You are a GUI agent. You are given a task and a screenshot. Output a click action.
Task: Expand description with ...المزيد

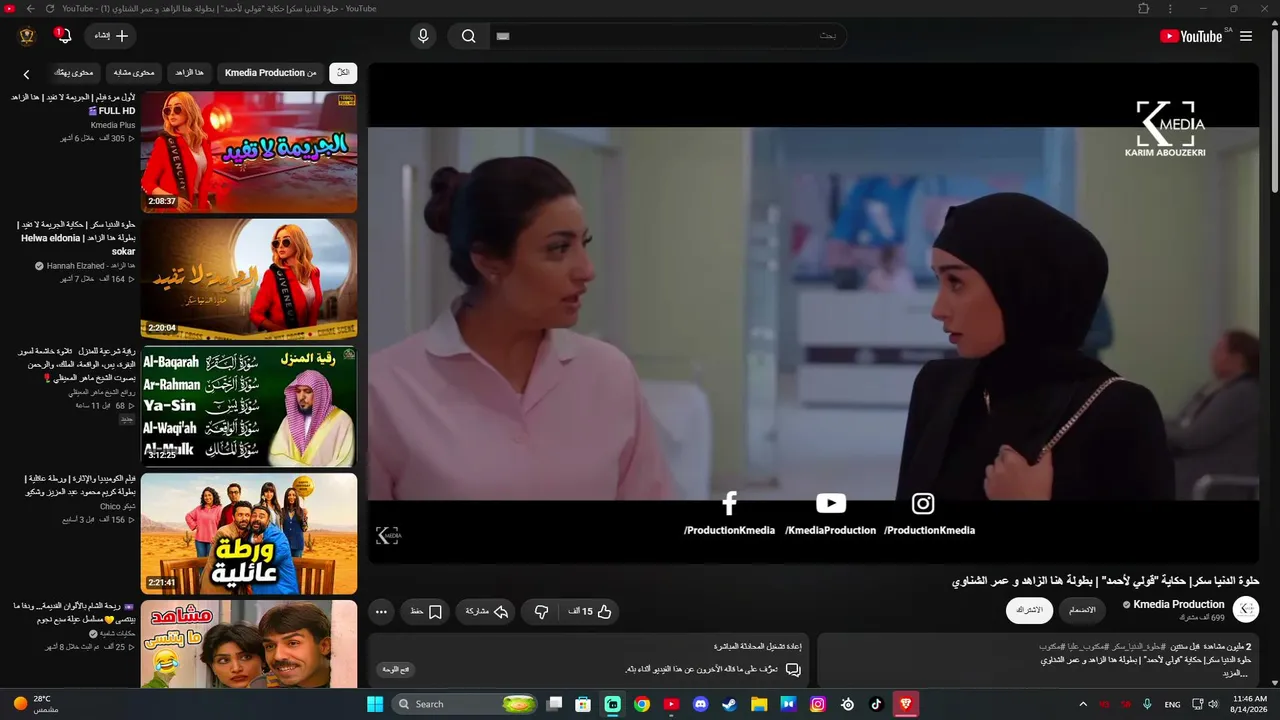point(1236,673)
